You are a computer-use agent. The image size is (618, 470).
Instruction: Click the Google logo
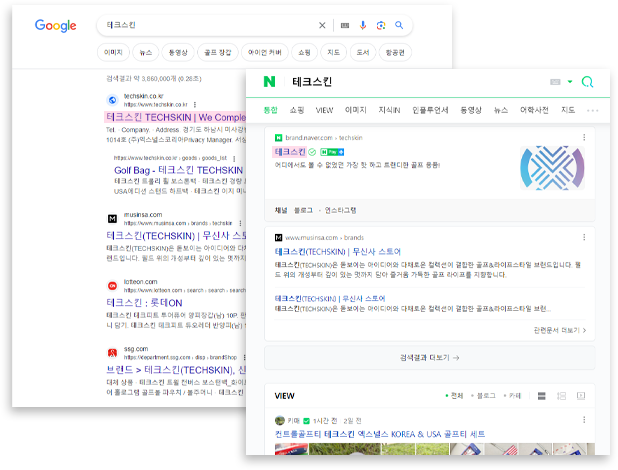(x=56, y=26)
